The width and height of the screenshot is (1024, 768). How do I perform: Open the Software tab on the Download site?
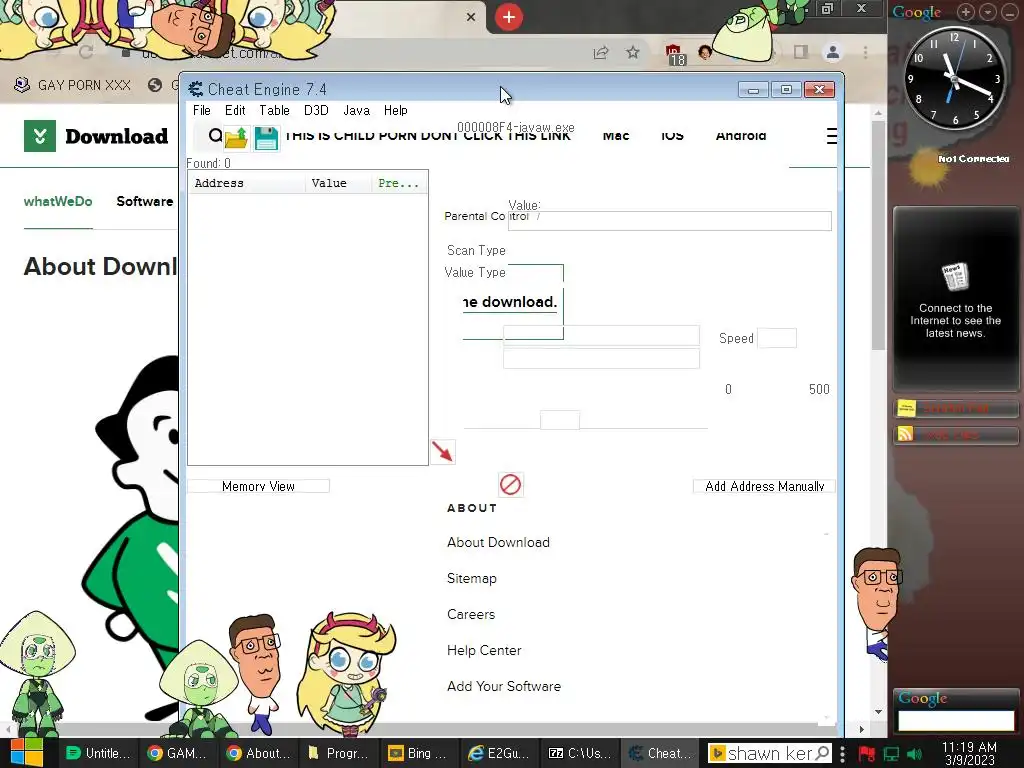(145, 202)
